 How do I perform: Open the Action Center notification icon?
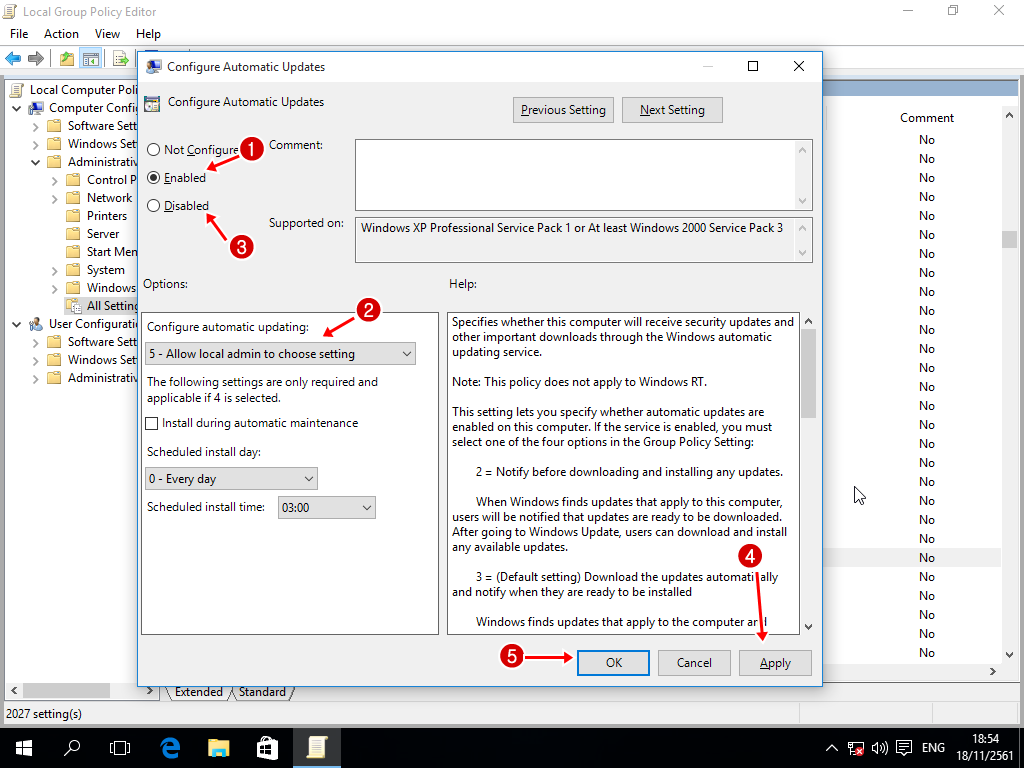[x=904, y=748]
